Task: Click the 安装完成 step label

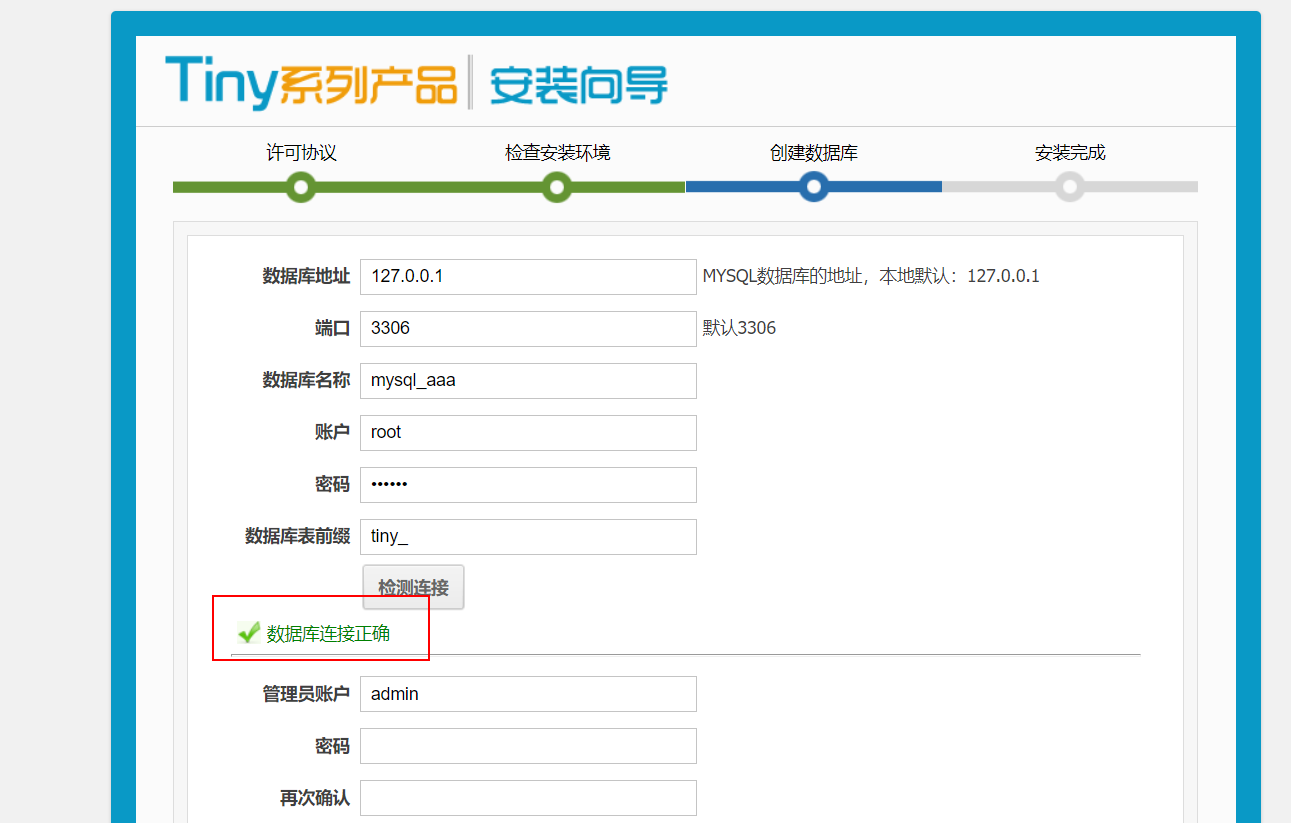Action: pyautogui.click(x=1070, y=153)
